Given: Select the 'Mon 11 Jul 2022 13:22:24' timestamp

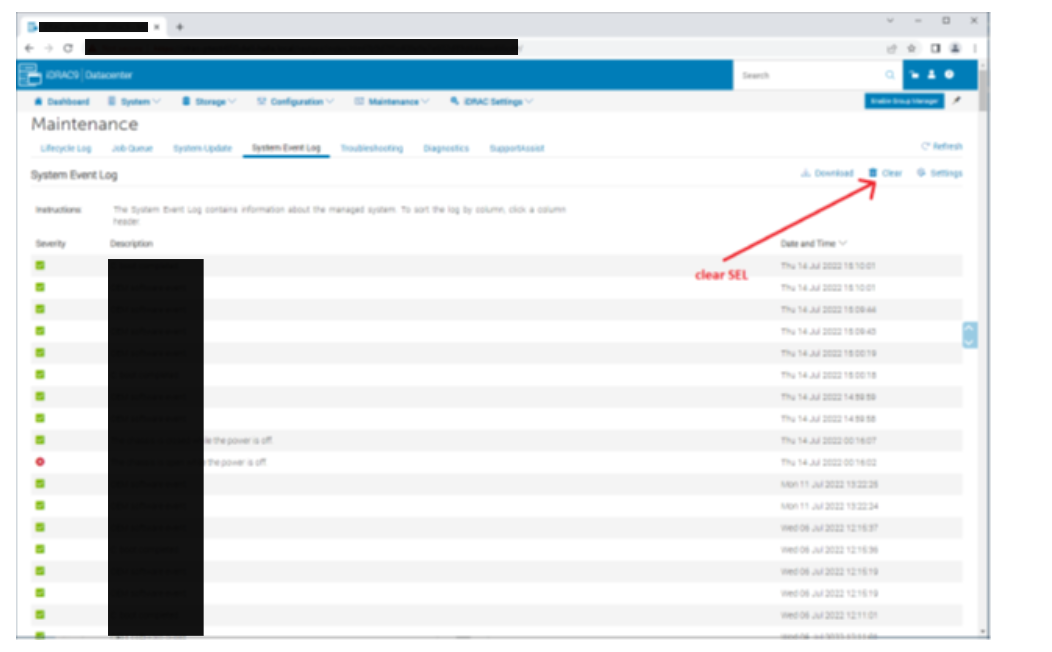Looking at the screenshot, I should tap(829, 506).
